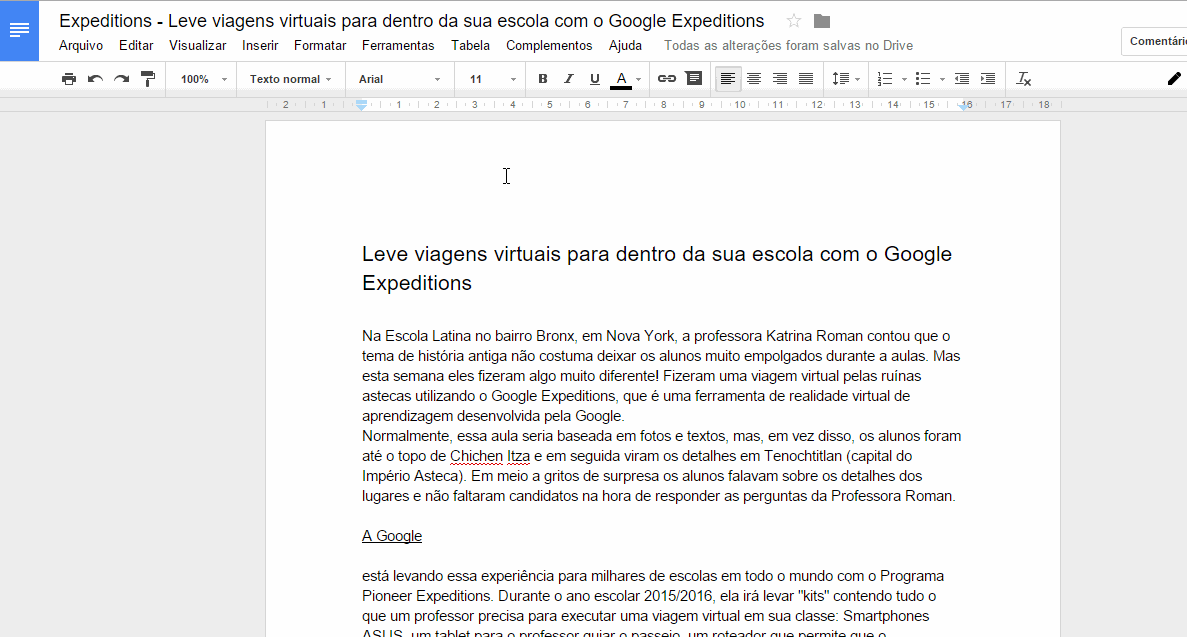This screenshot has height=637, width=1187.
Task: Open editing mode pencil menu
Action: (1173, 79)
